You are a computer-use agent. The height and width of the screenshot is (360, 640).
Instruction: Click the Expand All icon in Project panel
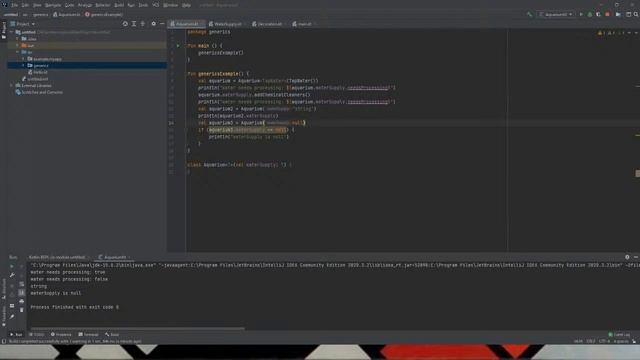134,24
